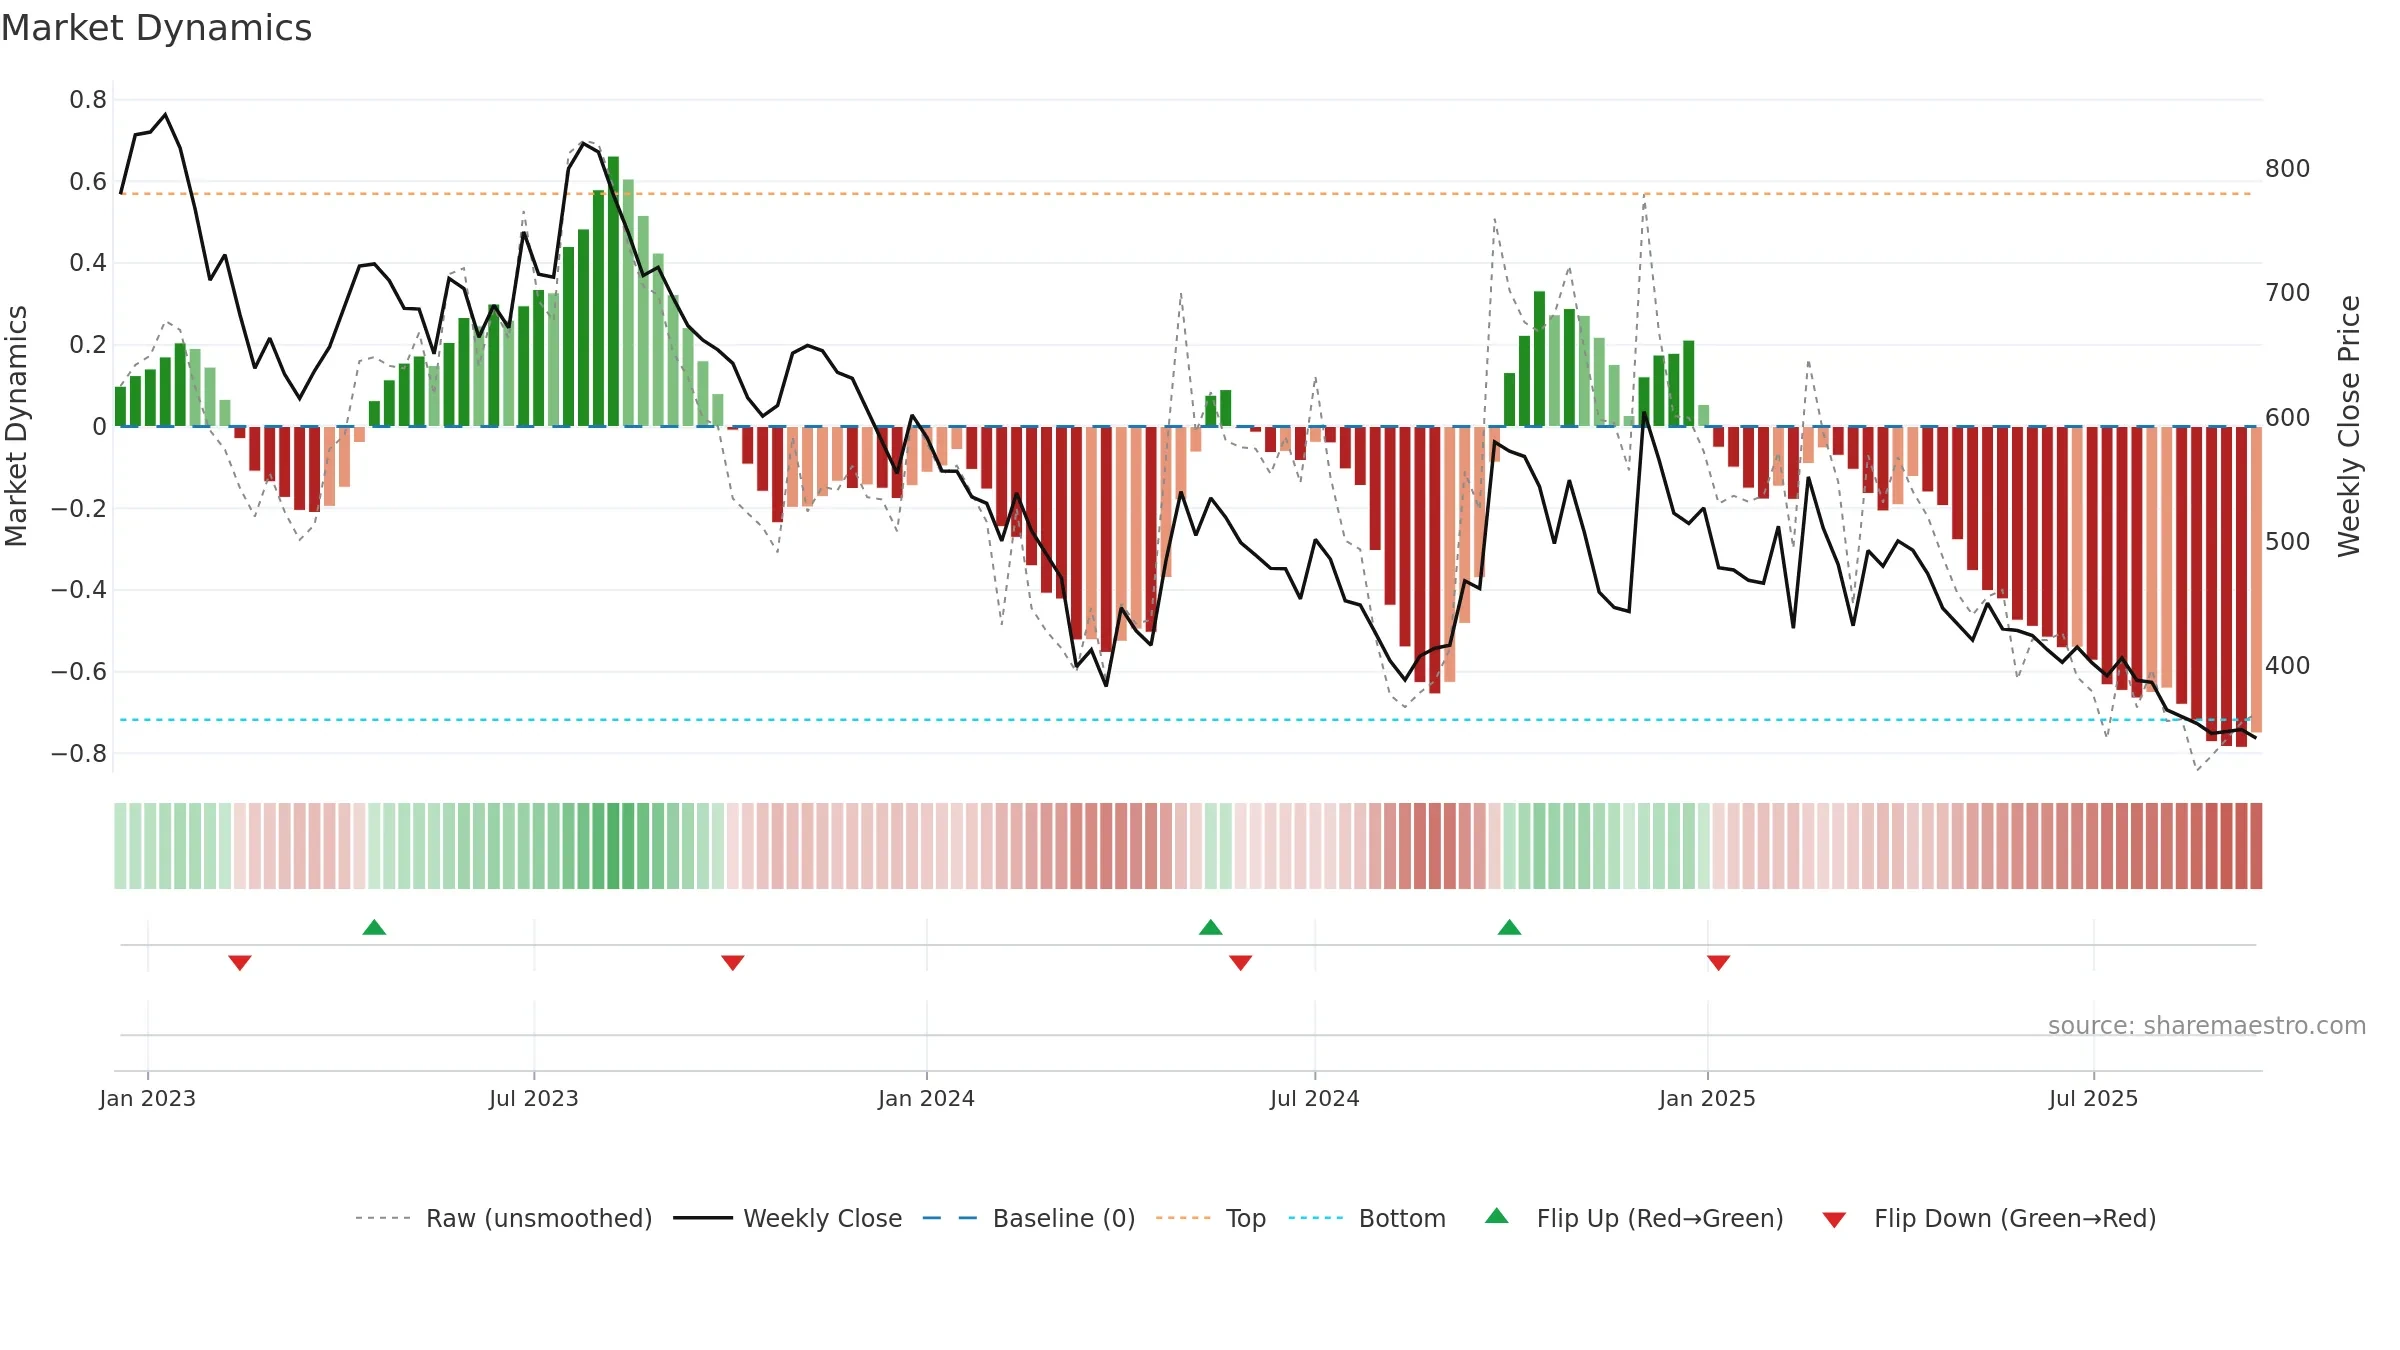The image size is (2400, 1350).
Task: Click the Market Dynamics y-axis title
Action: click(16, 426)
